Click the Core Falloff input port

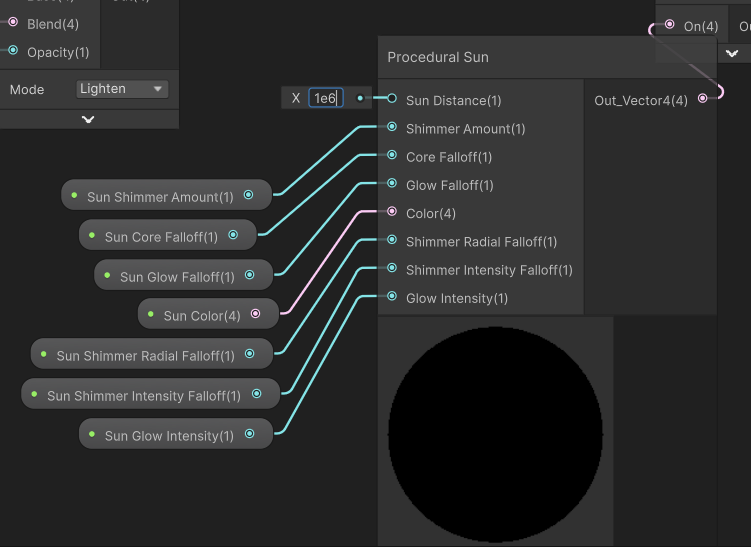pos(392,156)
